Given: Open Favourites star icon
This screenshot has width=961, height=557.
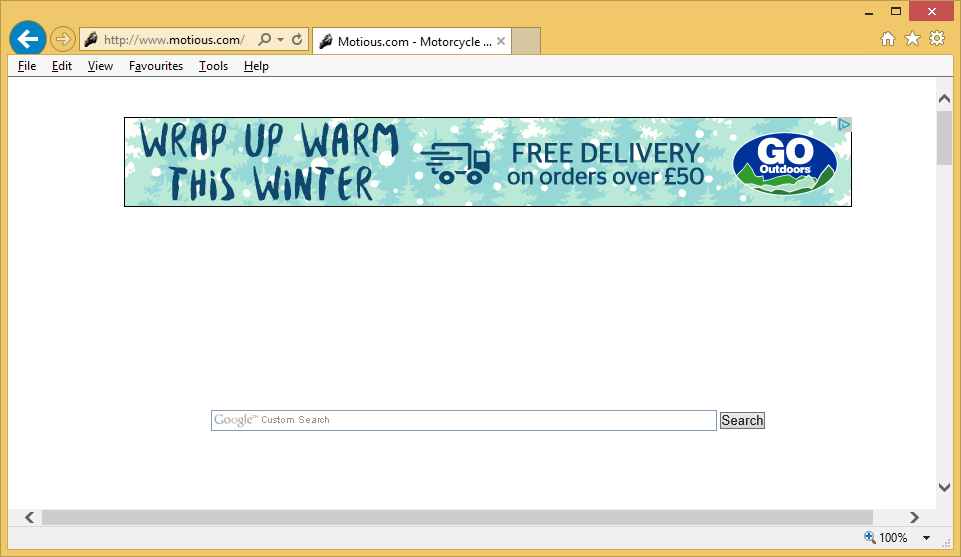Looking at the screenshot, I should pyautogui.click(x=912, y=39).
